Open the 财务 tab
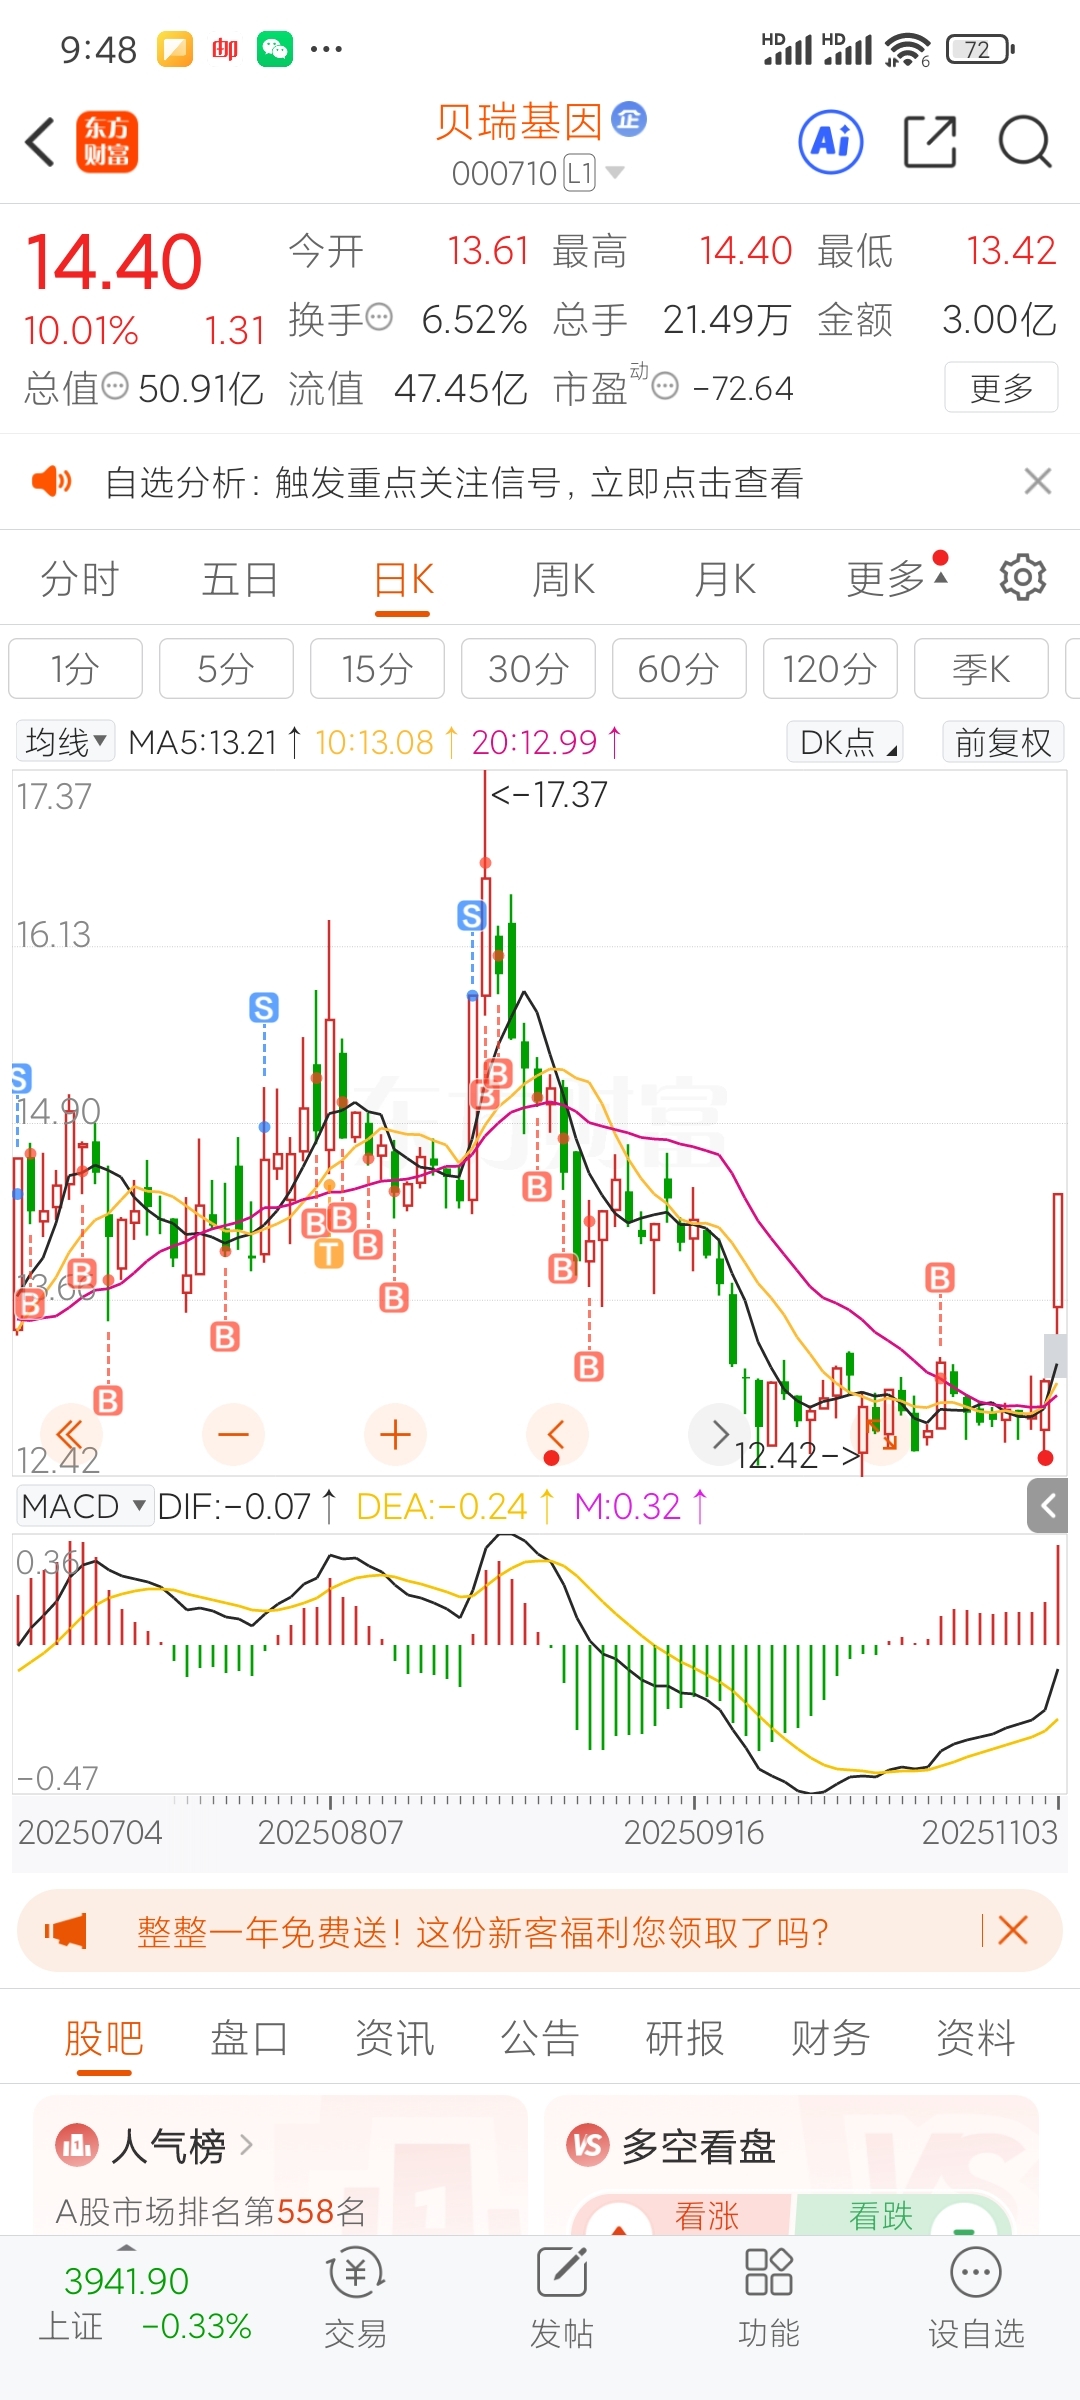Image resolution: width=1080 pixels, height=2400 pixels. tap(830, 2038)
